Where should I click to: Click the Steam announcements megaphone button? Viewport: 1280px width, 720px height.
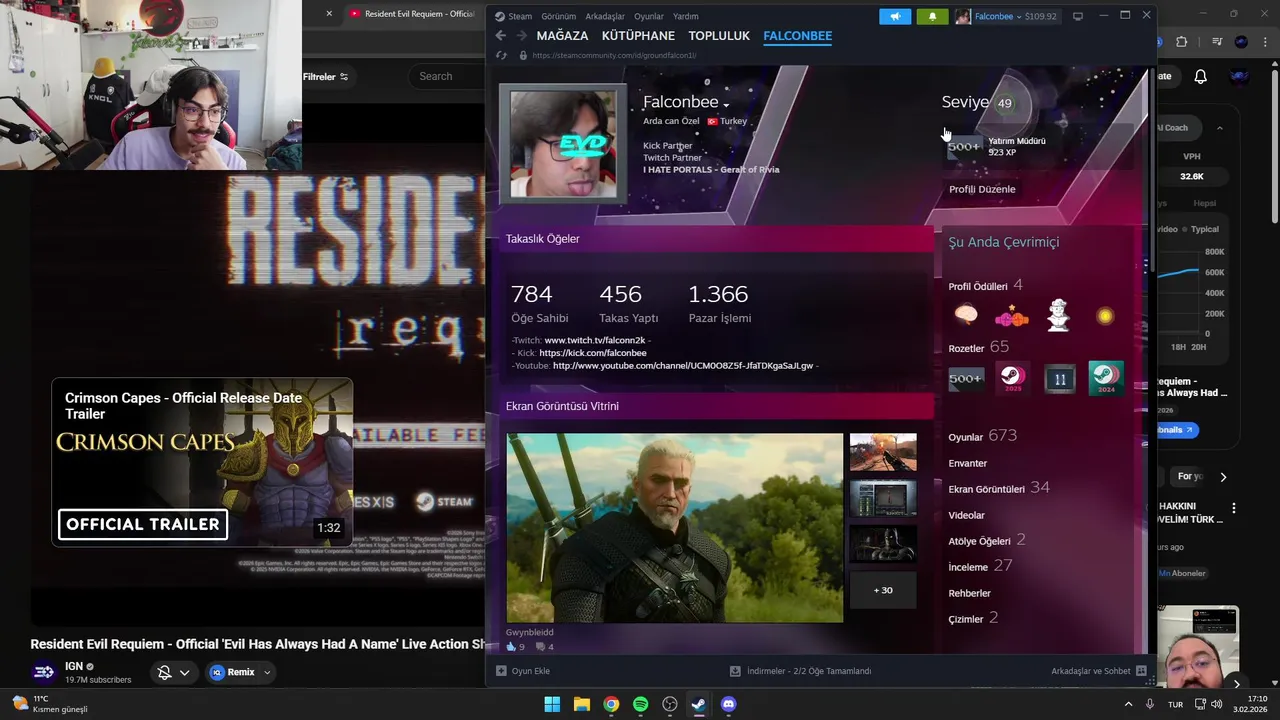click(x=895, y=16)
